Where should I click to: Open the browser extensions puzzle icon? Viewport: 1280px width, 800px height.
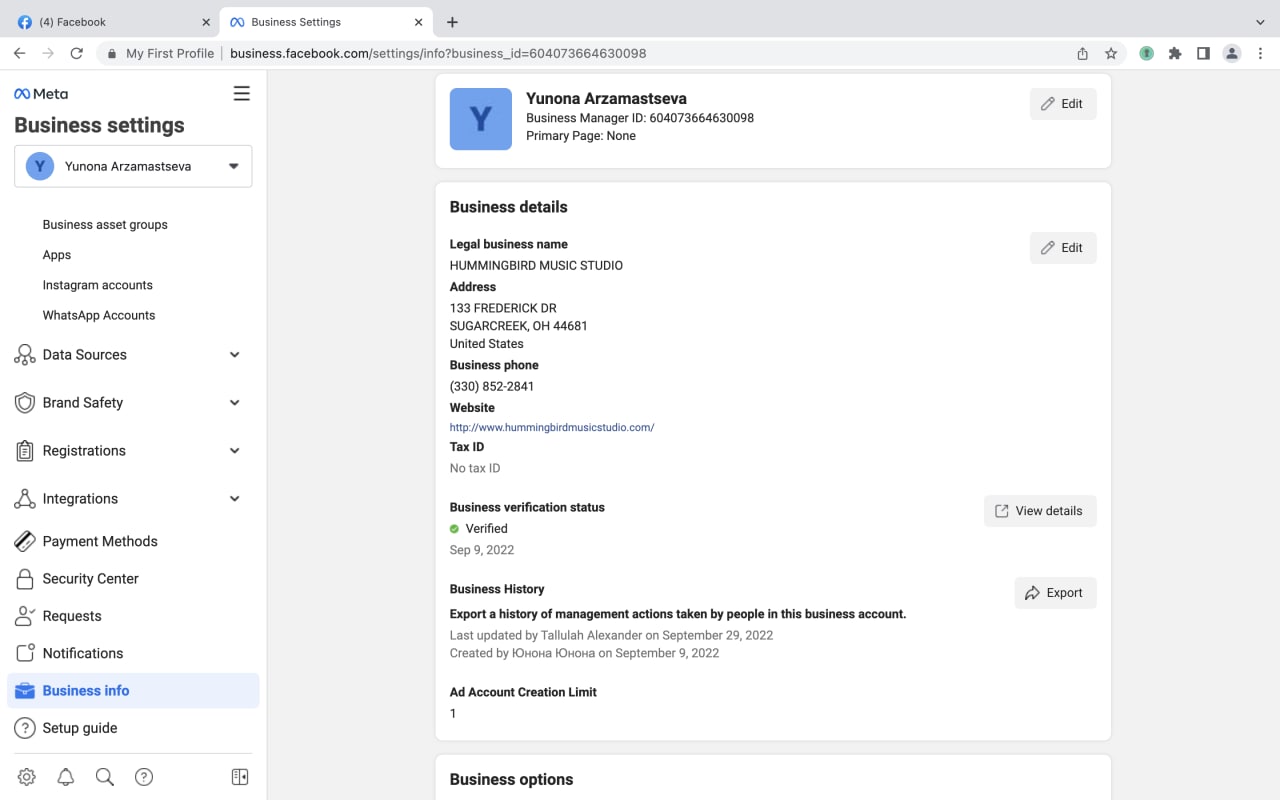(1175, 53)
